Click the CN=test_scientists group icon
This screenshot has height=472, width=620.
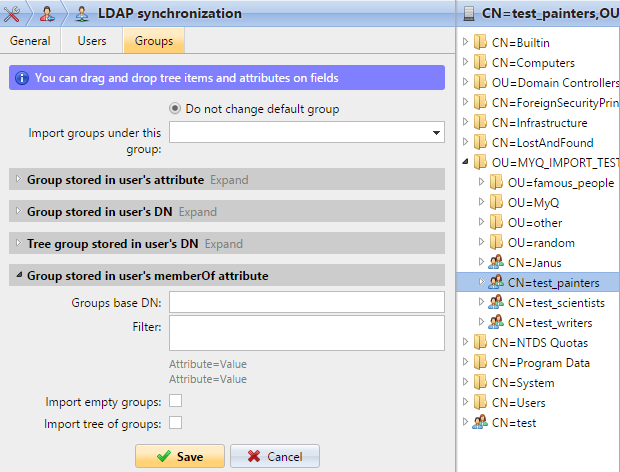tap(495, 303)
